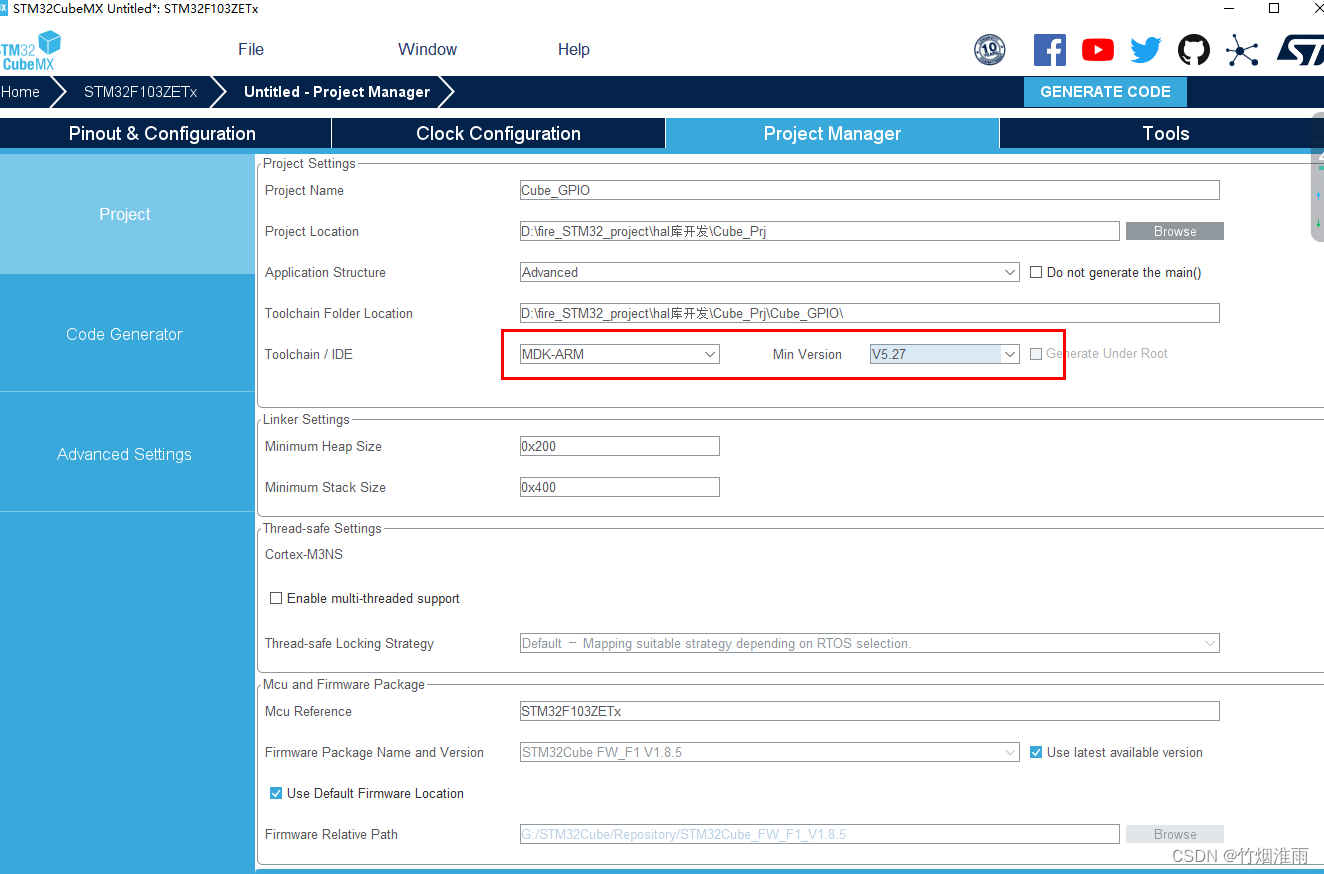Open the Code Generator side tab
The image size is (1324, 874).
pos(127,334)
